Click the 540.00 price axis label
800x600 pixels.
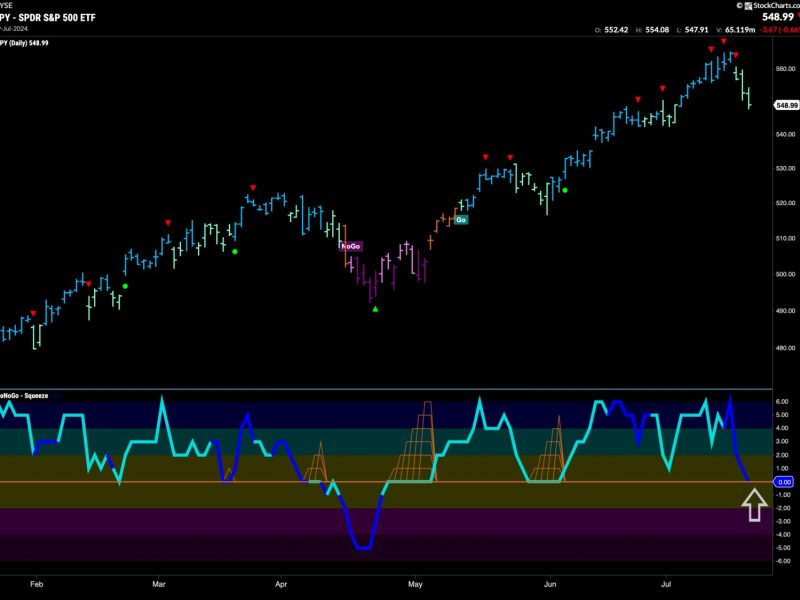(x=785, y=135)
